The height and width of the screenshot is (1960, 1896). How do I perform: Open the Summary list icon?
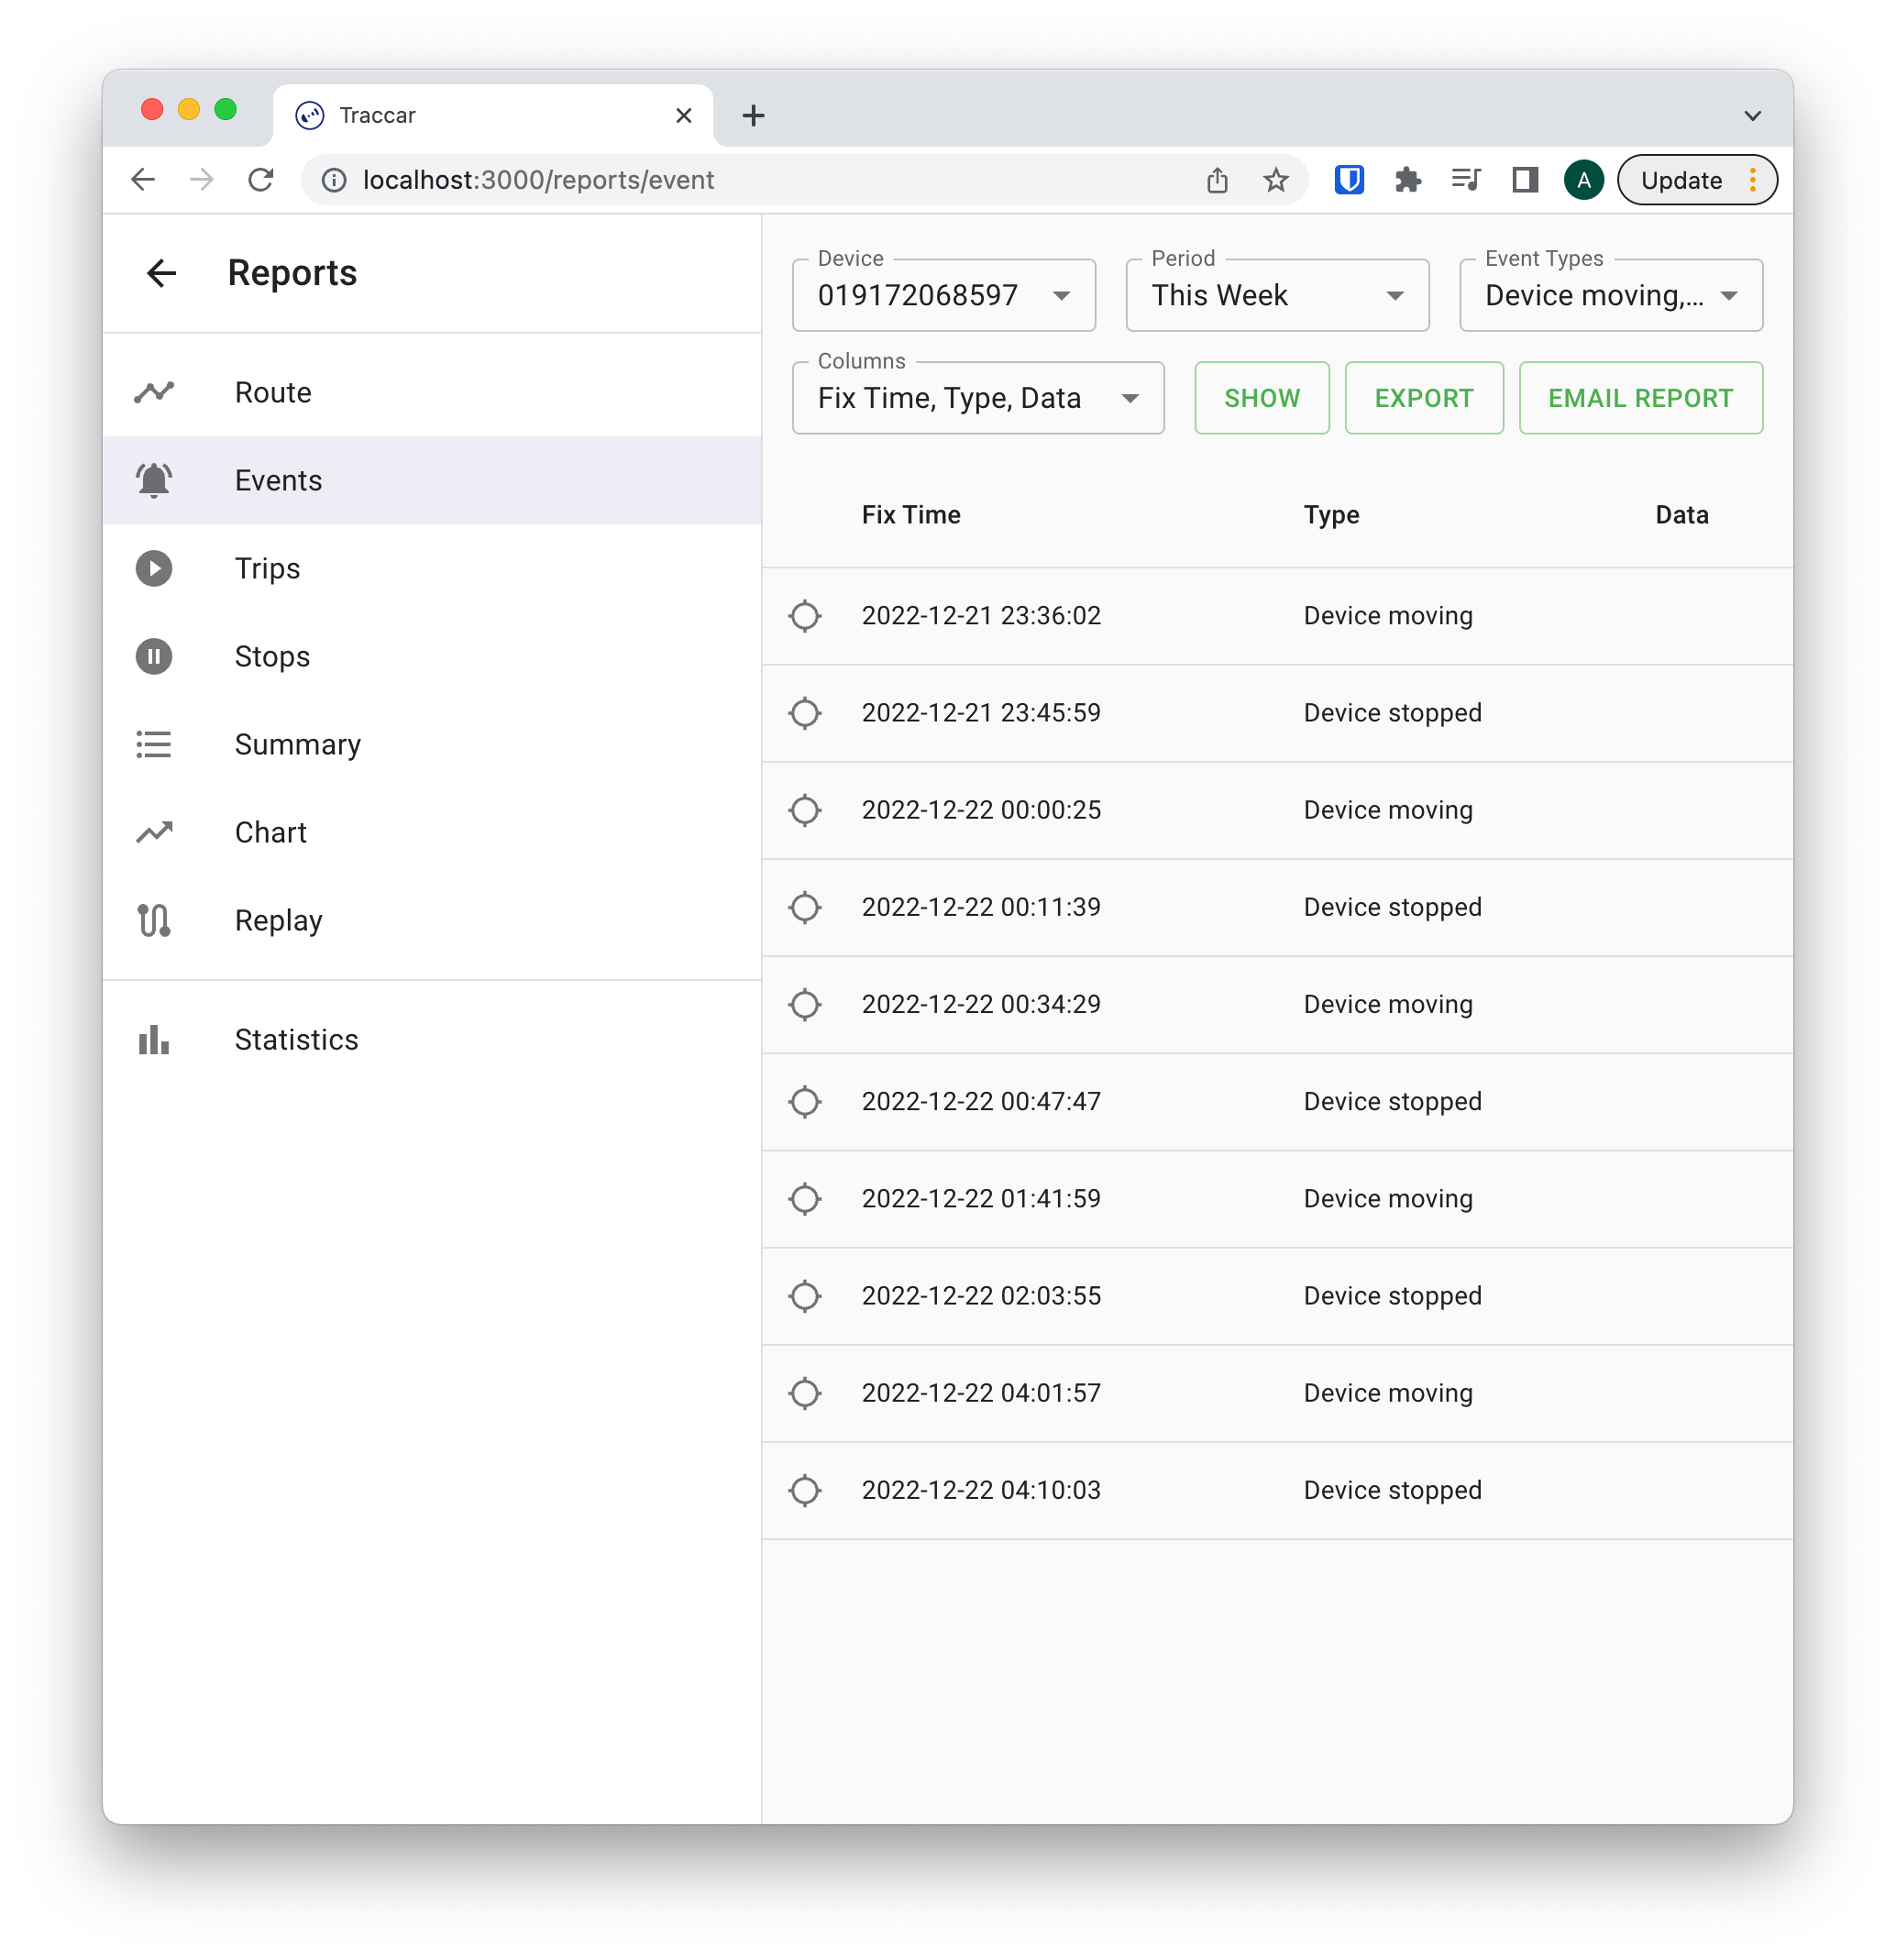pyautogui.click(x=154, y=744)
